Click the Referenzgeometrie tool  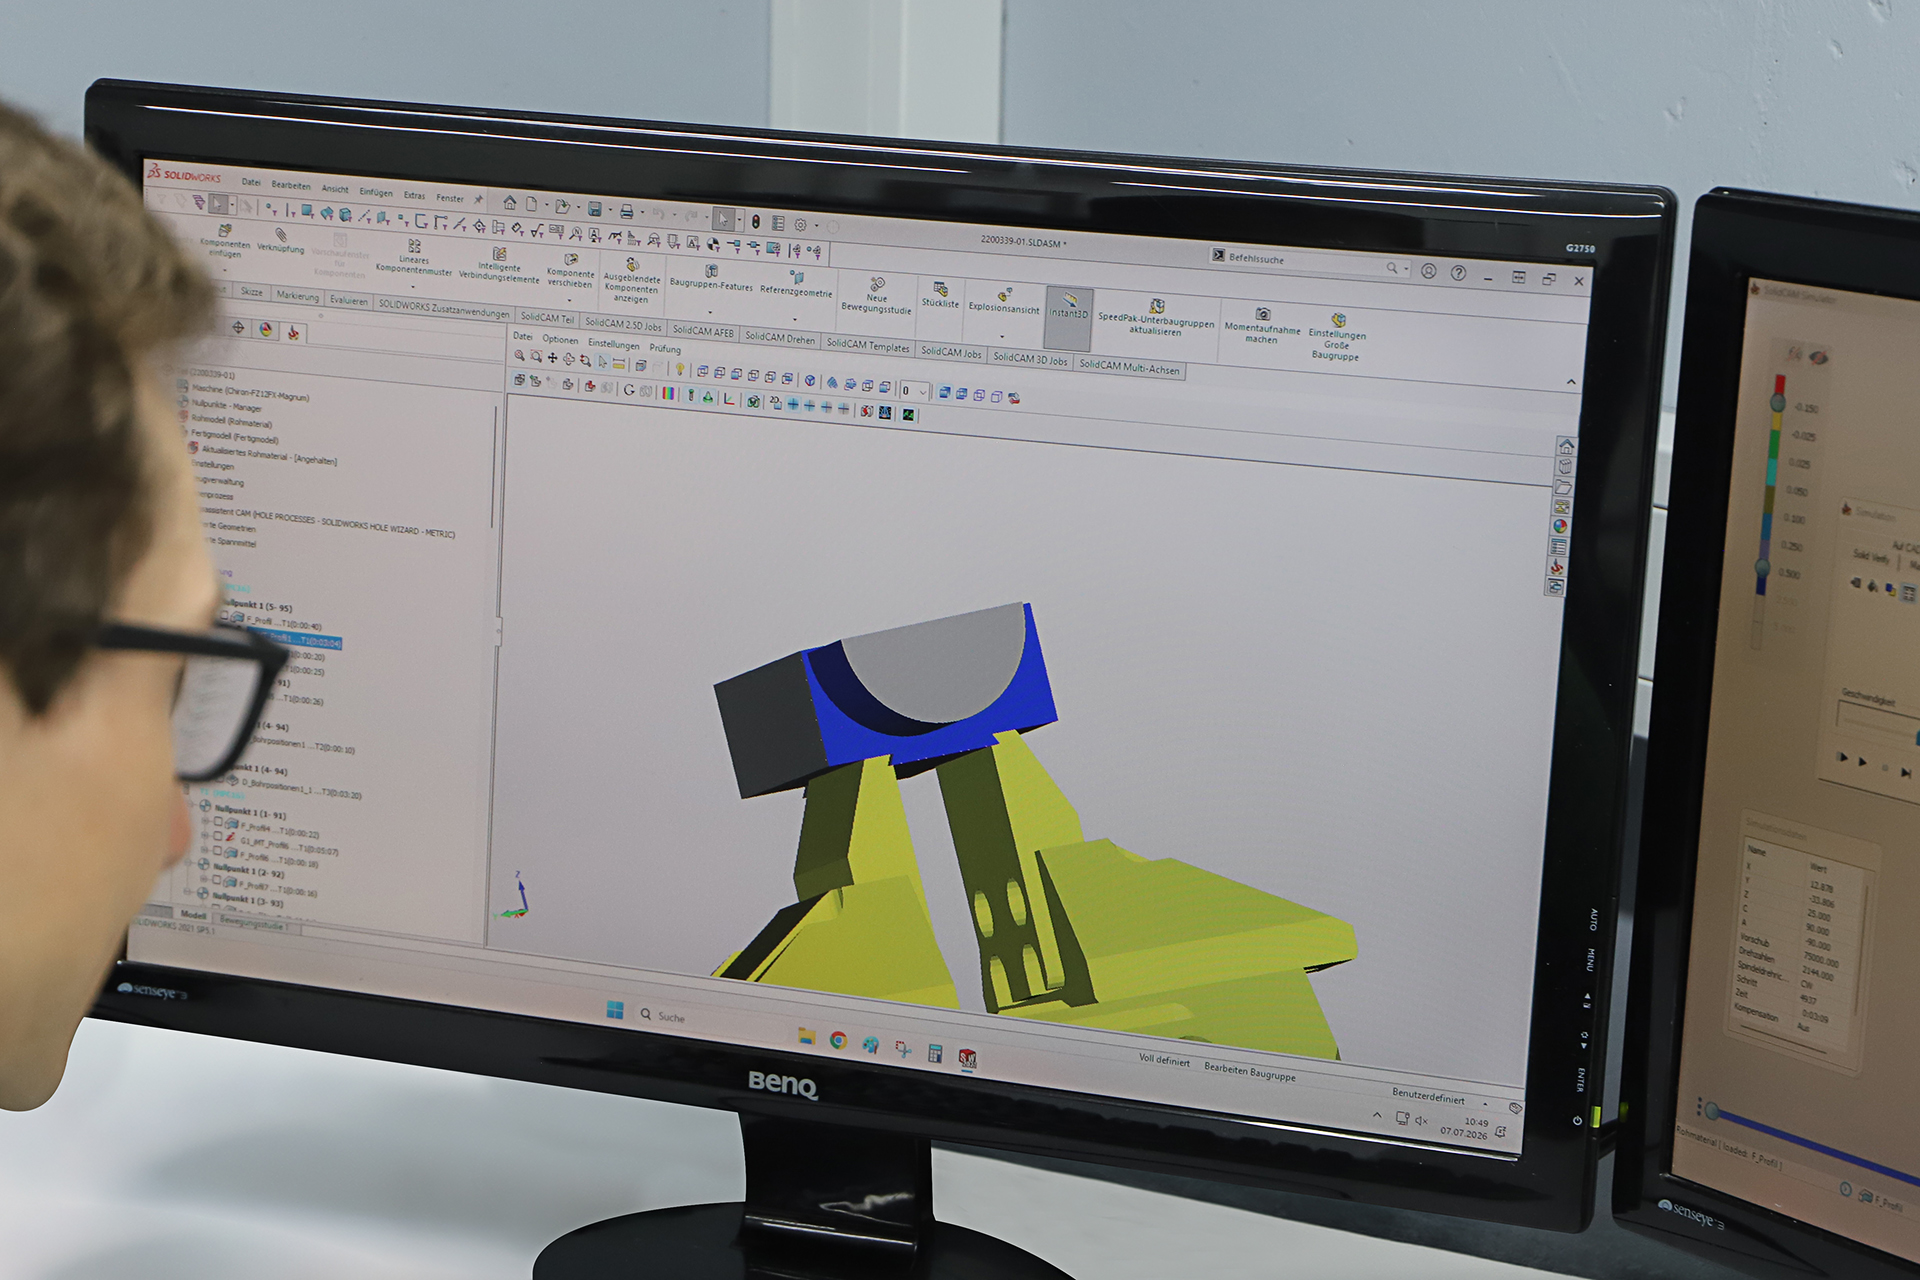(x=796, y=284)
